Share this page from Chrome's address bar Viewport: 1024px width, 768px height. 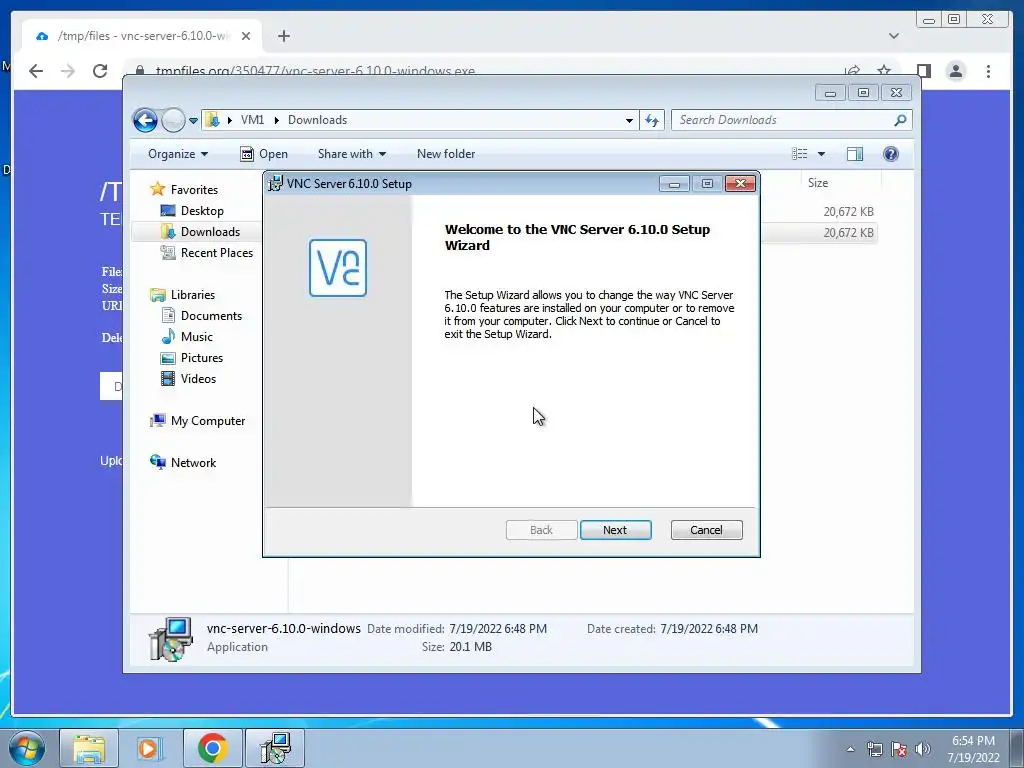852,71
